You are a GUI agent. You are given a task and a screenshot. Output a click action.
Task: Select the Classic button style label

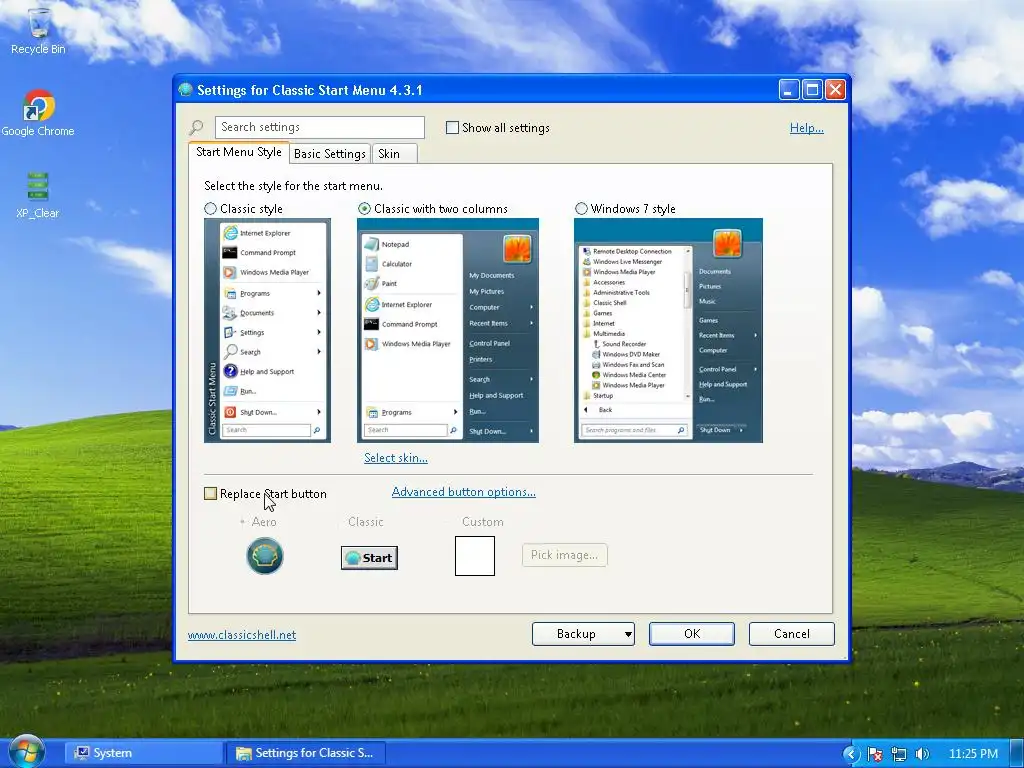[366, 522]
